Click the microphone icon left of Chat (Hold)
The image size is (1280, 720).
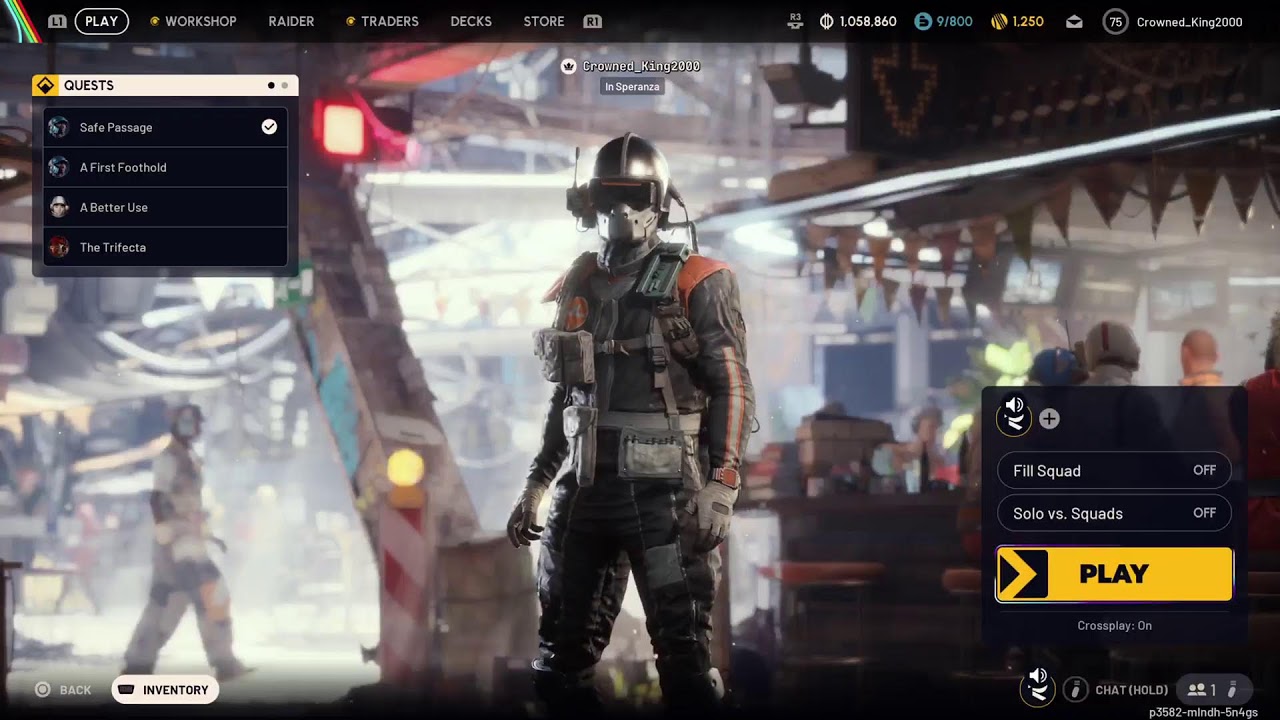coord(1075,689)
